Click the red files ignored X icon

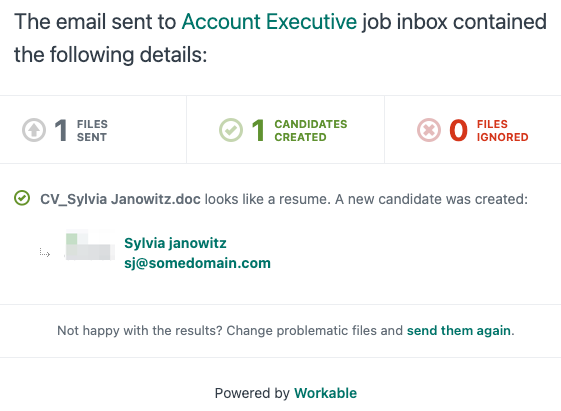(429, 130)
